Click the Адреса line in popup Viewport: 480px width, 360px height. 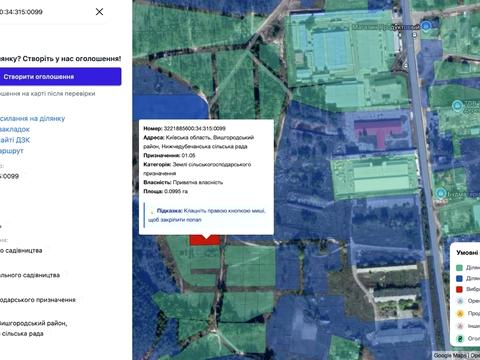coord(199,142)
